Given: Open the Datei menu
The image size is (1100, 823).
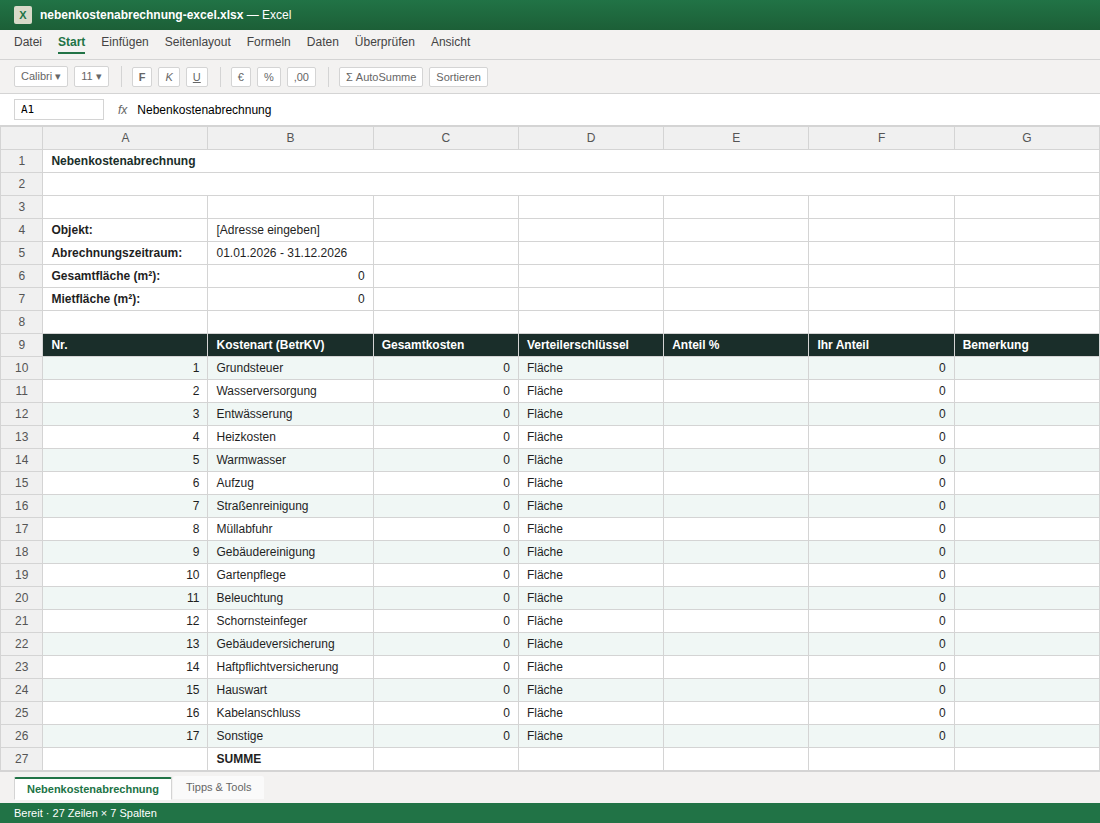Looking at the screenshot, I should click(x=28, y=42).
